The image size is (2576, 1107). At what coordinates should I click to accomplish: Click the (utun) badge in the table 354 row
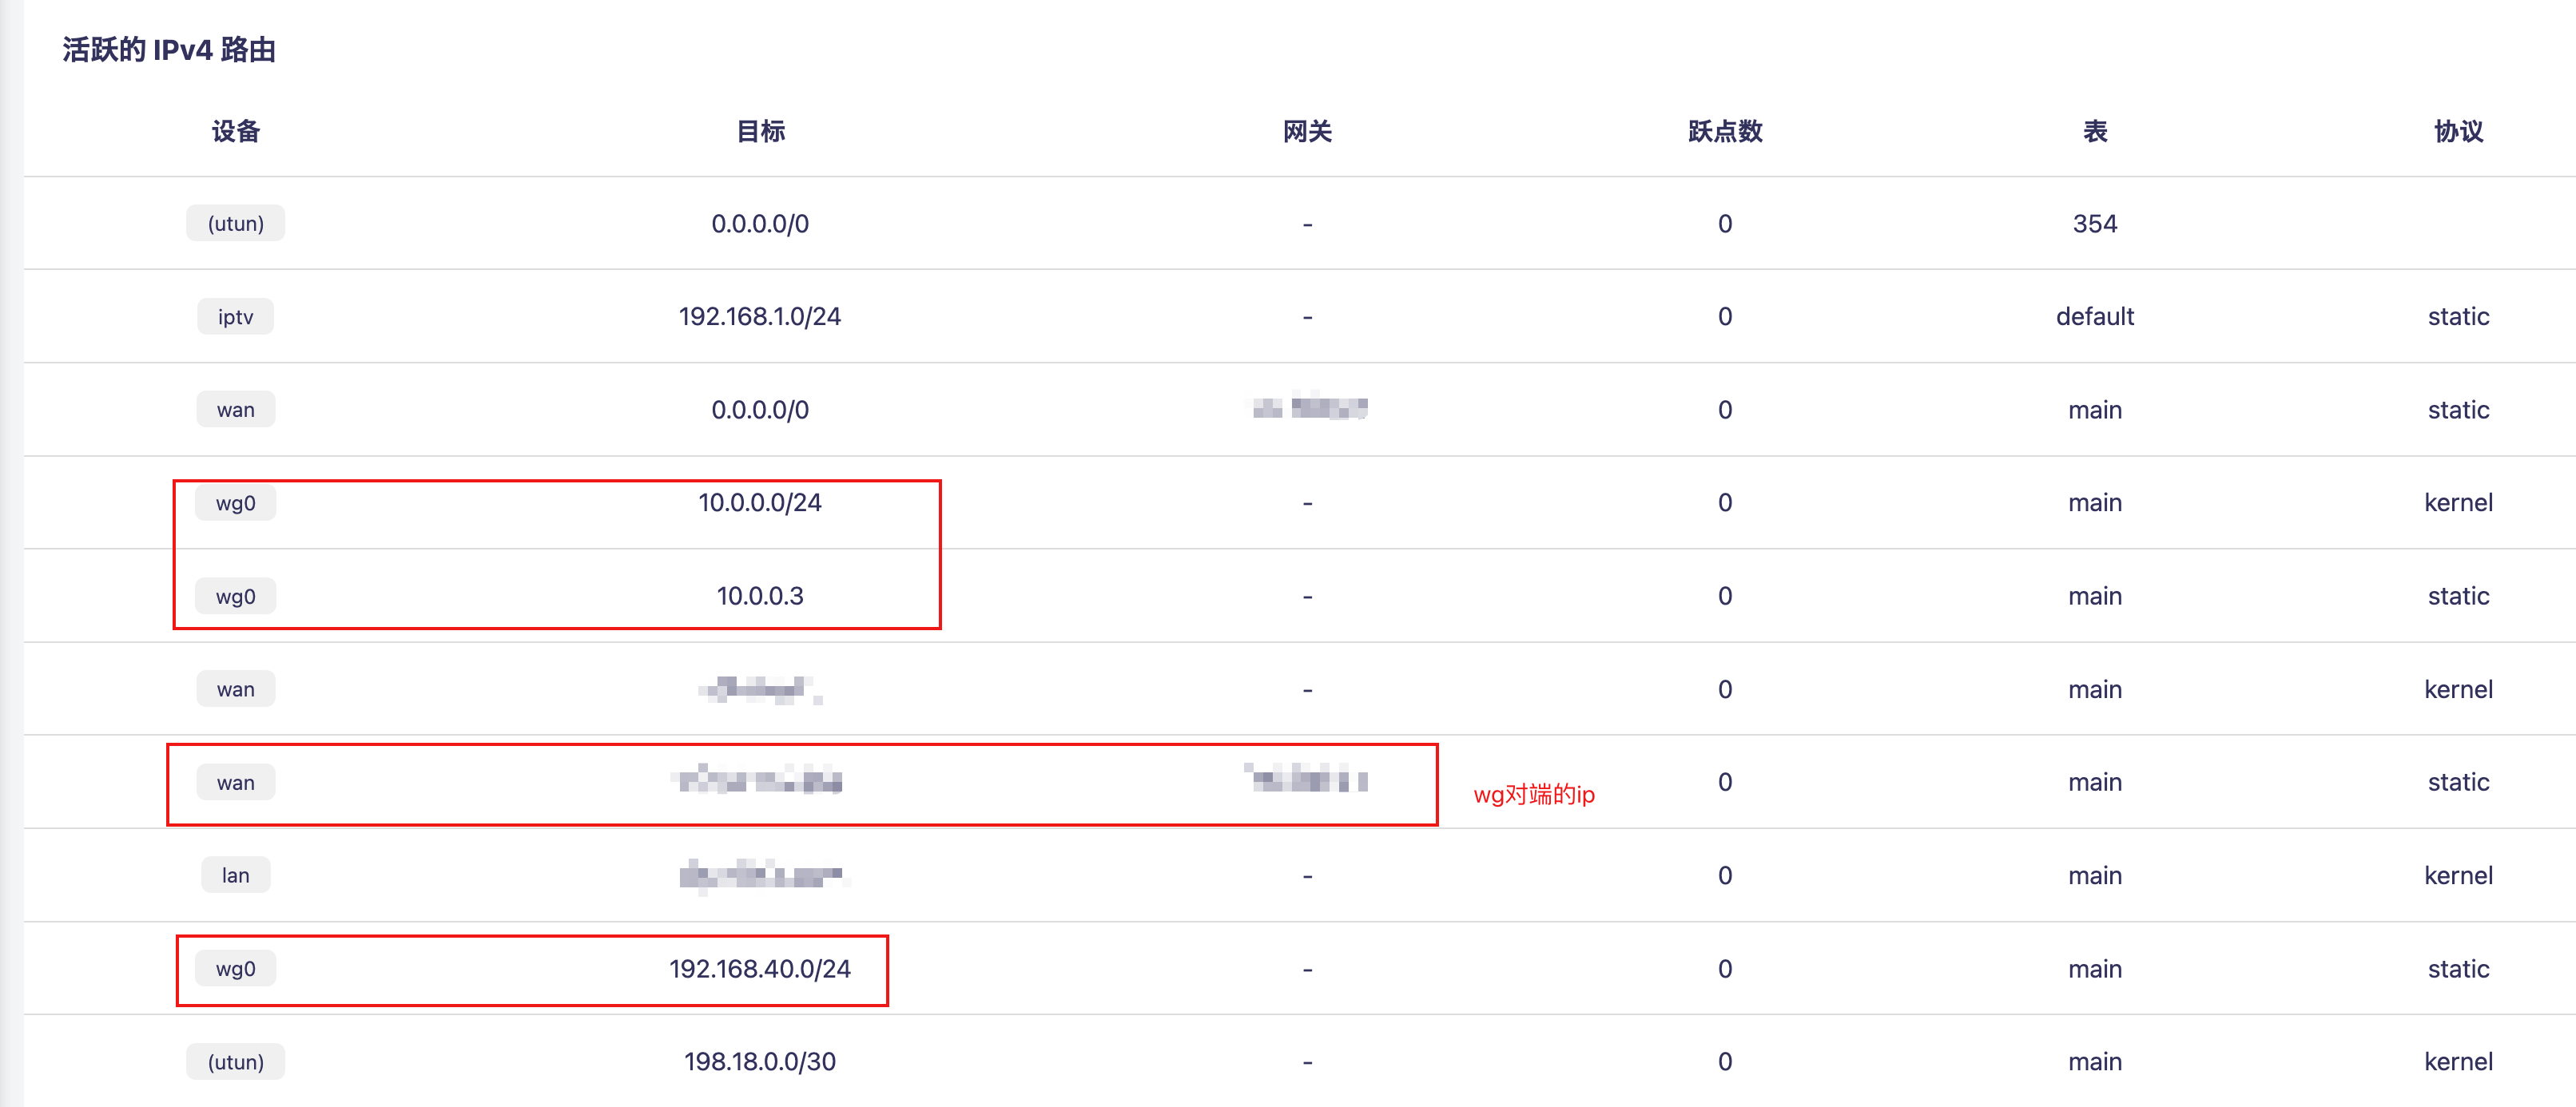point(236,223)
